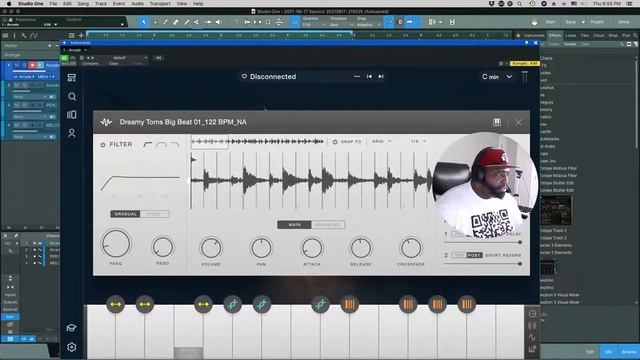The width and height of the screenshot is (640, 360).
Task: Open the Track menu
Action: tap(100, 4)
